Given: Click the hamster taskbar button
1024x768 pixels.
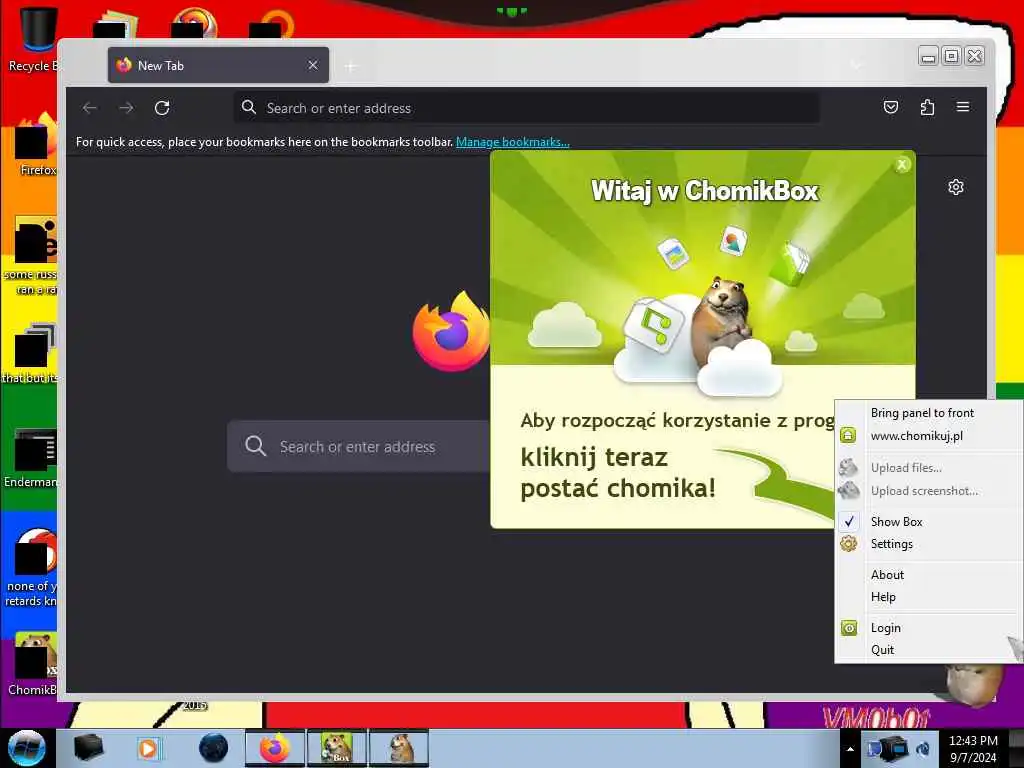Looking at the screenshot, I should pyautogui.click(x=399, y=748).
